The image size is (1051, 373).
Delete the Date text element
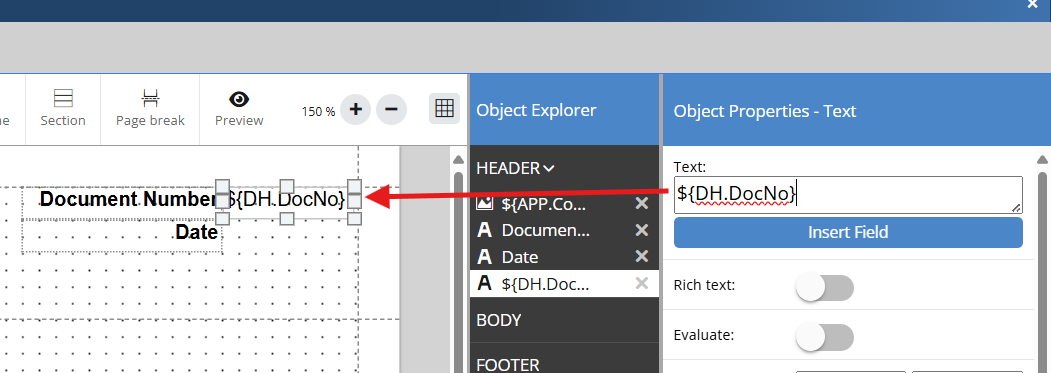(641, 257)
